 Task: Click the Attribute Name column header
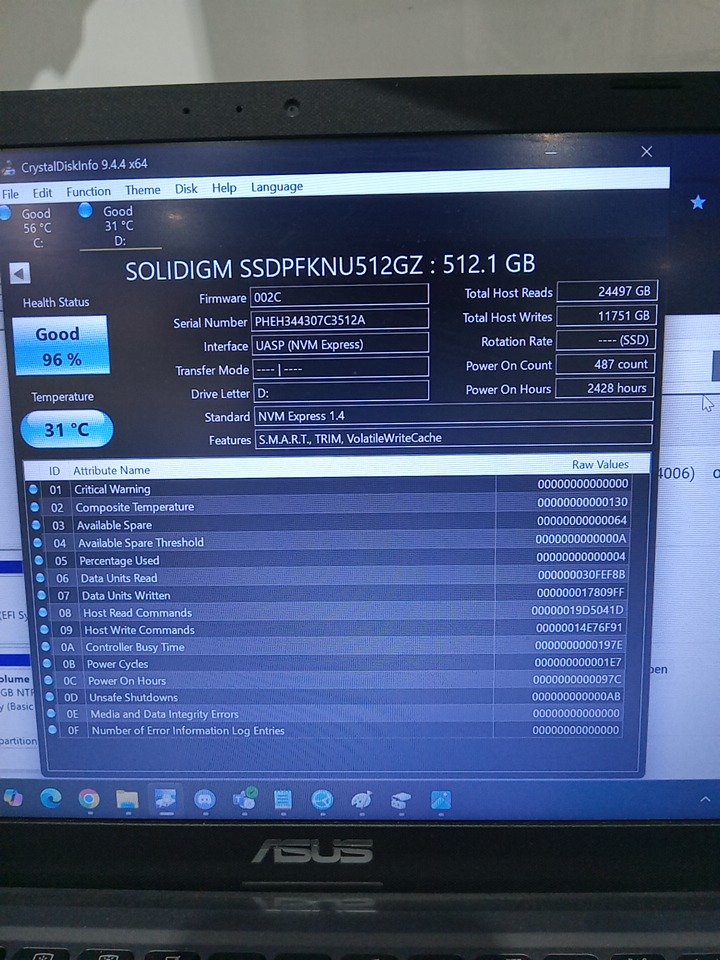tap(111, 470)
